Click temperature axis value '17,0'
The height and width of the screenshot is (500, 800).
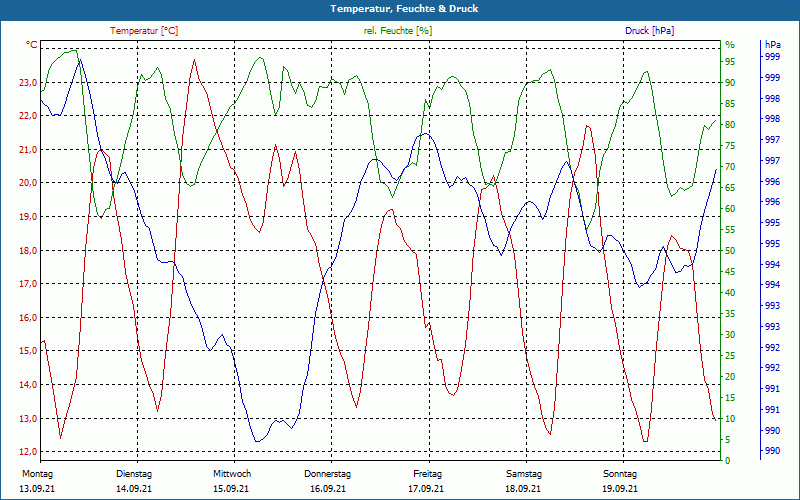28,284
